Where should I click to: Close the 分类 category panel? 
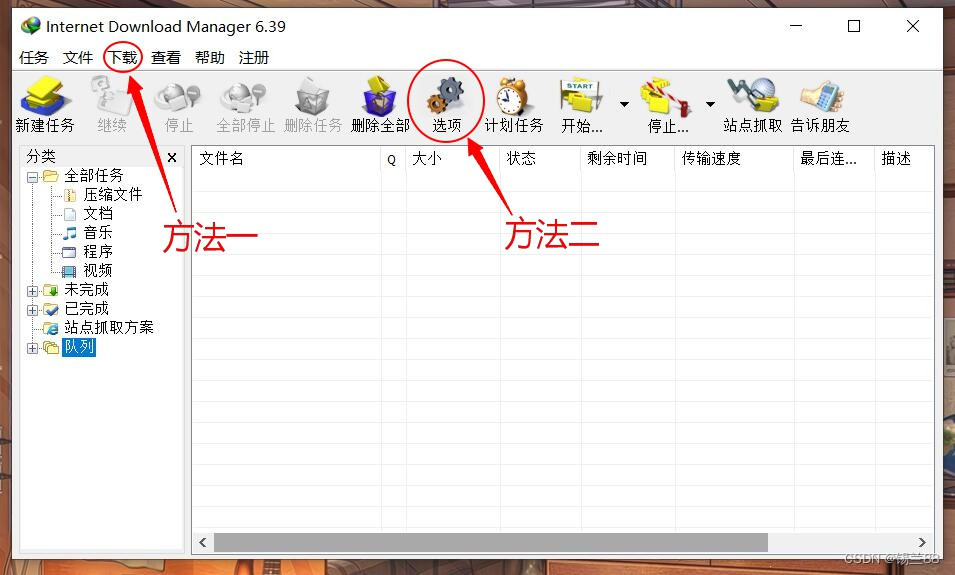pyautogui.click(x=172, y=158)
